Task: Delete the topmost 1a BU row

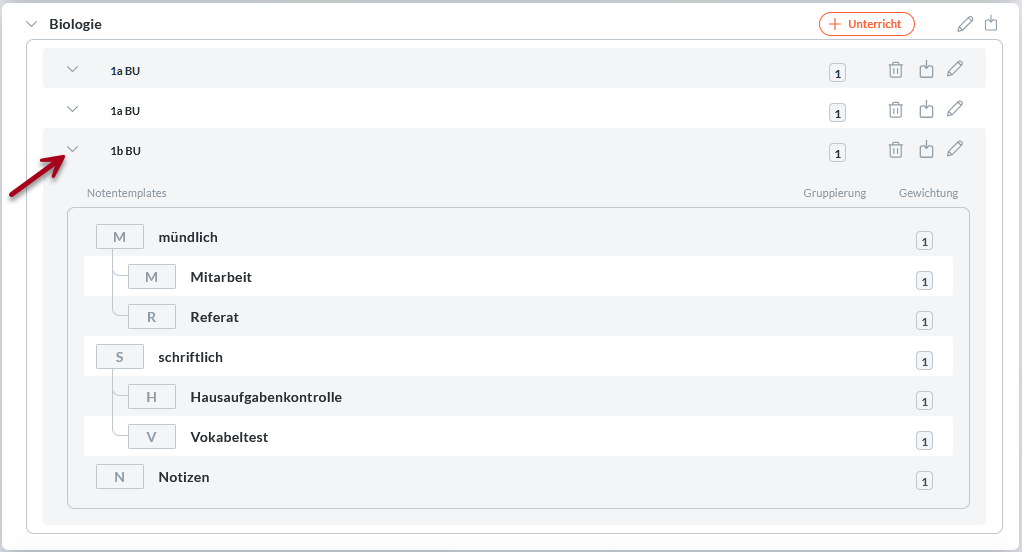Action: tap(896, 69)
